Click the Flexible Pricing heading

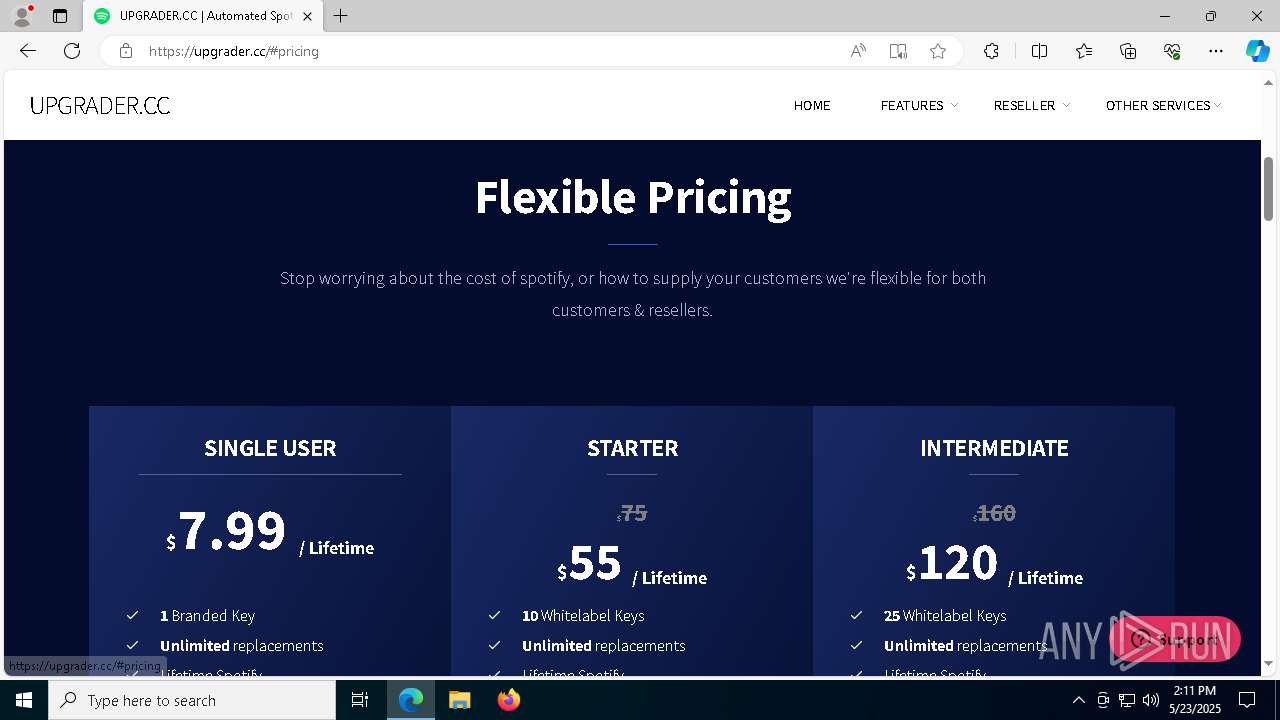(633, 198)
